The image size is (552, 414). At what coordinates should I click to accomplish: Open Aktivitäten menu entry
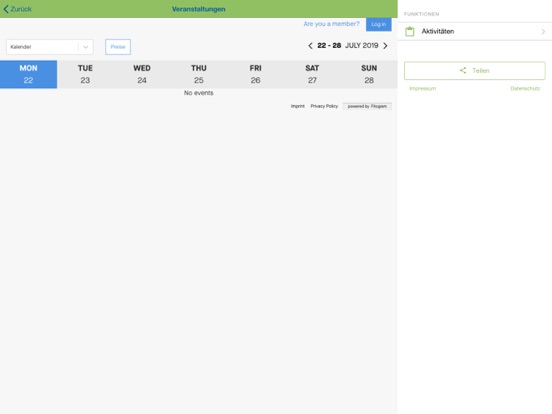(475, 31)
